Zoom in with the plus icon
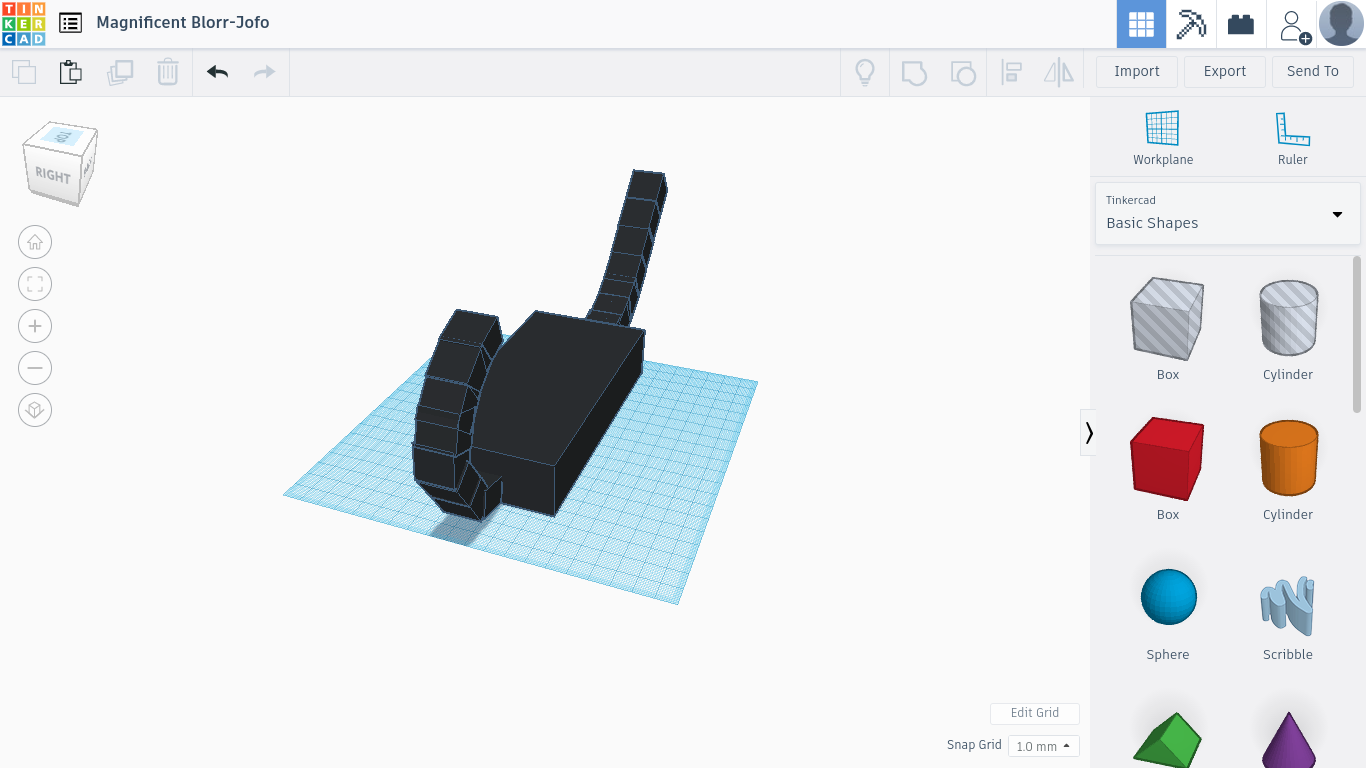1366x768 pixels. click(35, 326)
